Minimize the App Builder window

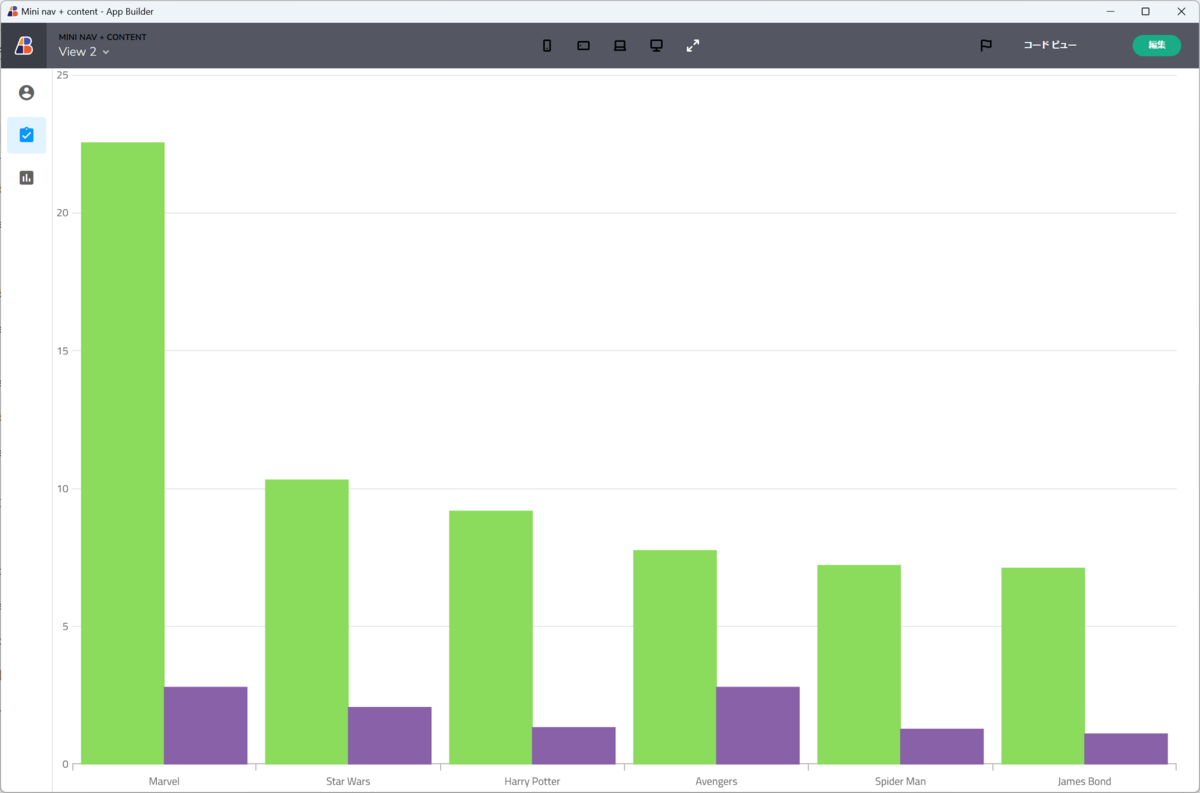[x=1111, y=11]
